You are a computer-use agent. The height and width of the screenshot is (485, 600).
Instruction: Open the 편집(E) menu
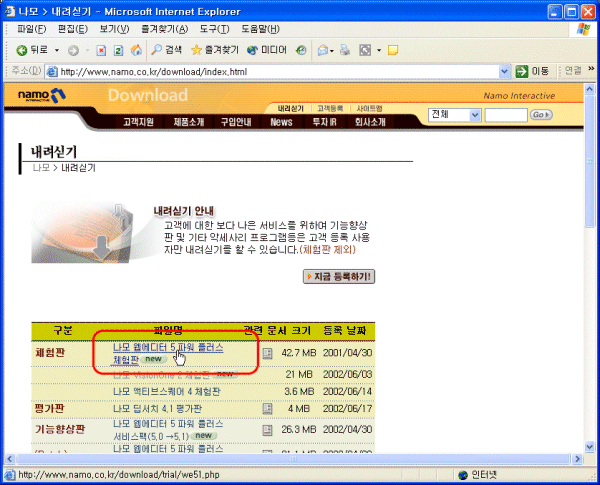click(x=73, y=29)
